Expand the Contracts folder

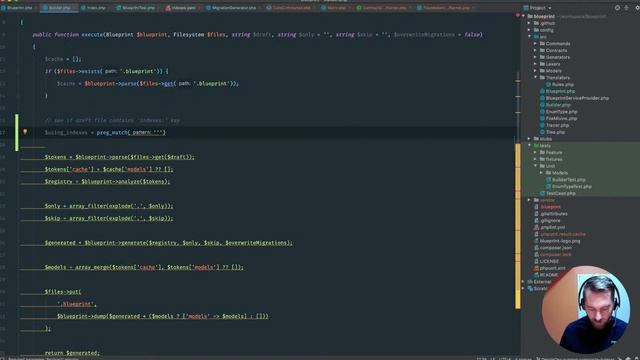pyautogui.click(x=536, y=50)
